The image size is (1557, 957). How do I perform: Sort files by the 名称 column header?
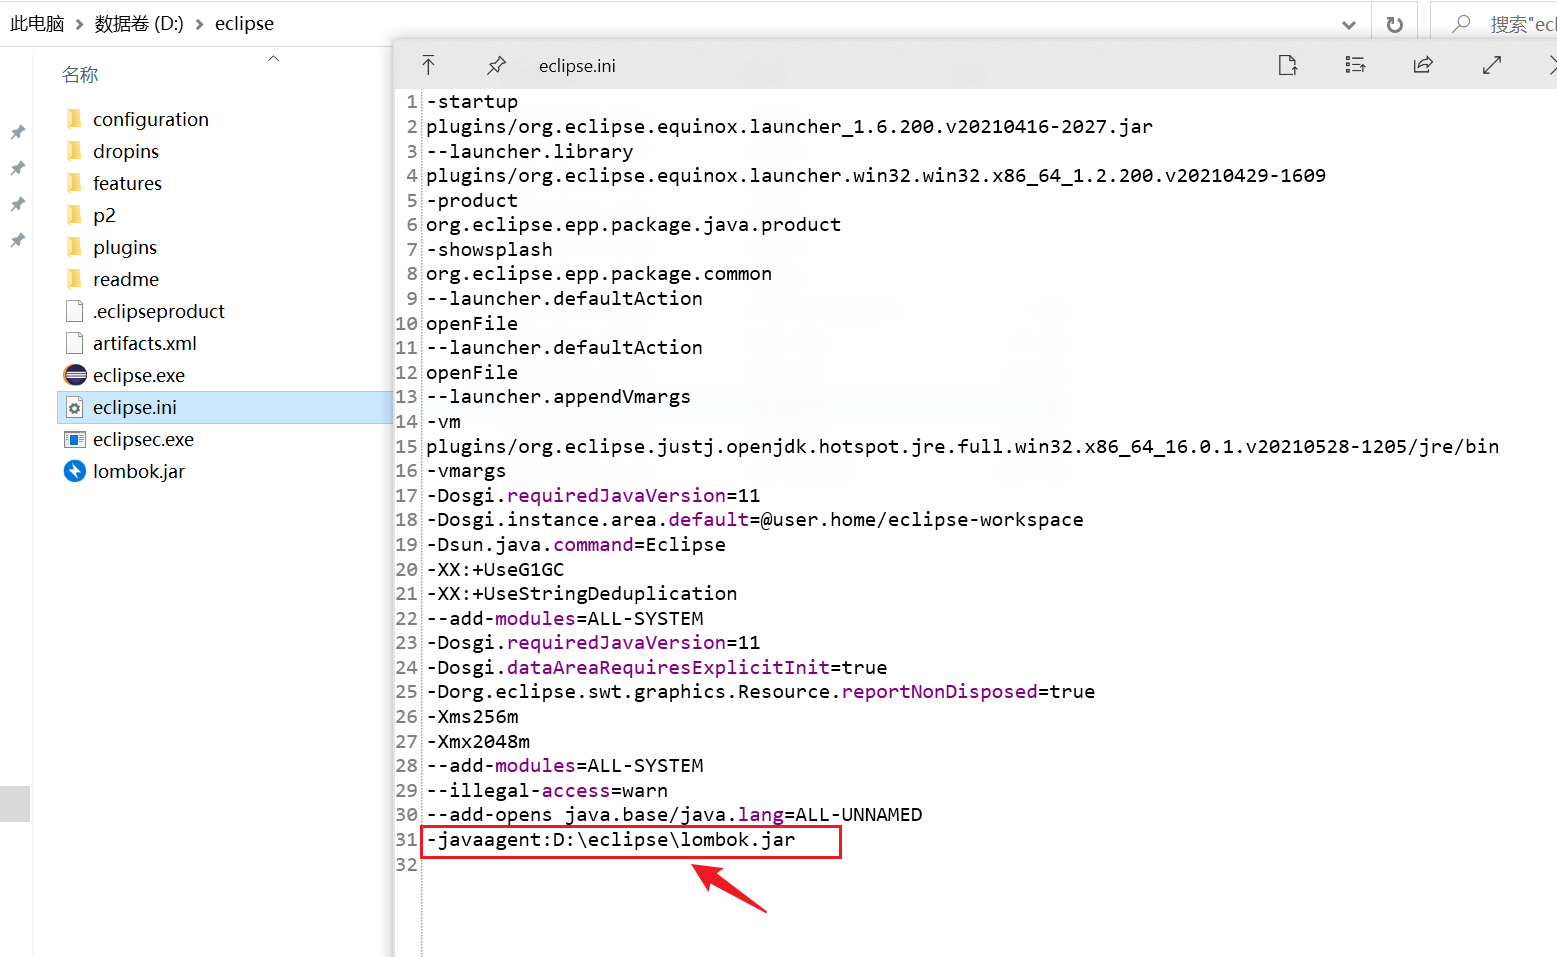[x=80, y=75]
